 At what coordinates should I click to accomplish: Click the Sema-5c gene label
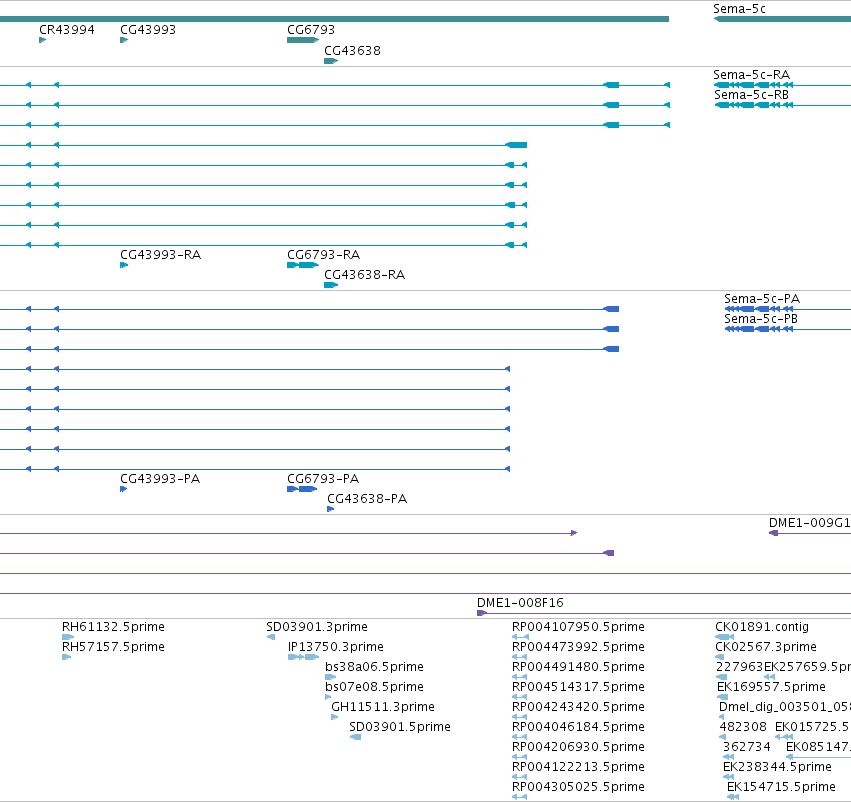[739, 9]
